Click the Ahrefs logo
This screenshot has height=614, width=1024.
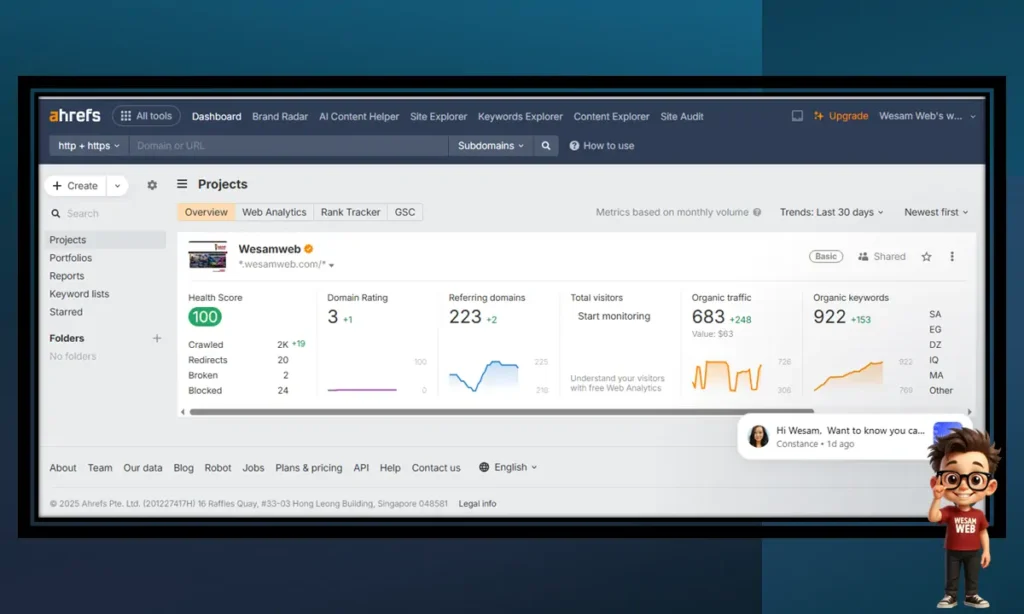75,116
